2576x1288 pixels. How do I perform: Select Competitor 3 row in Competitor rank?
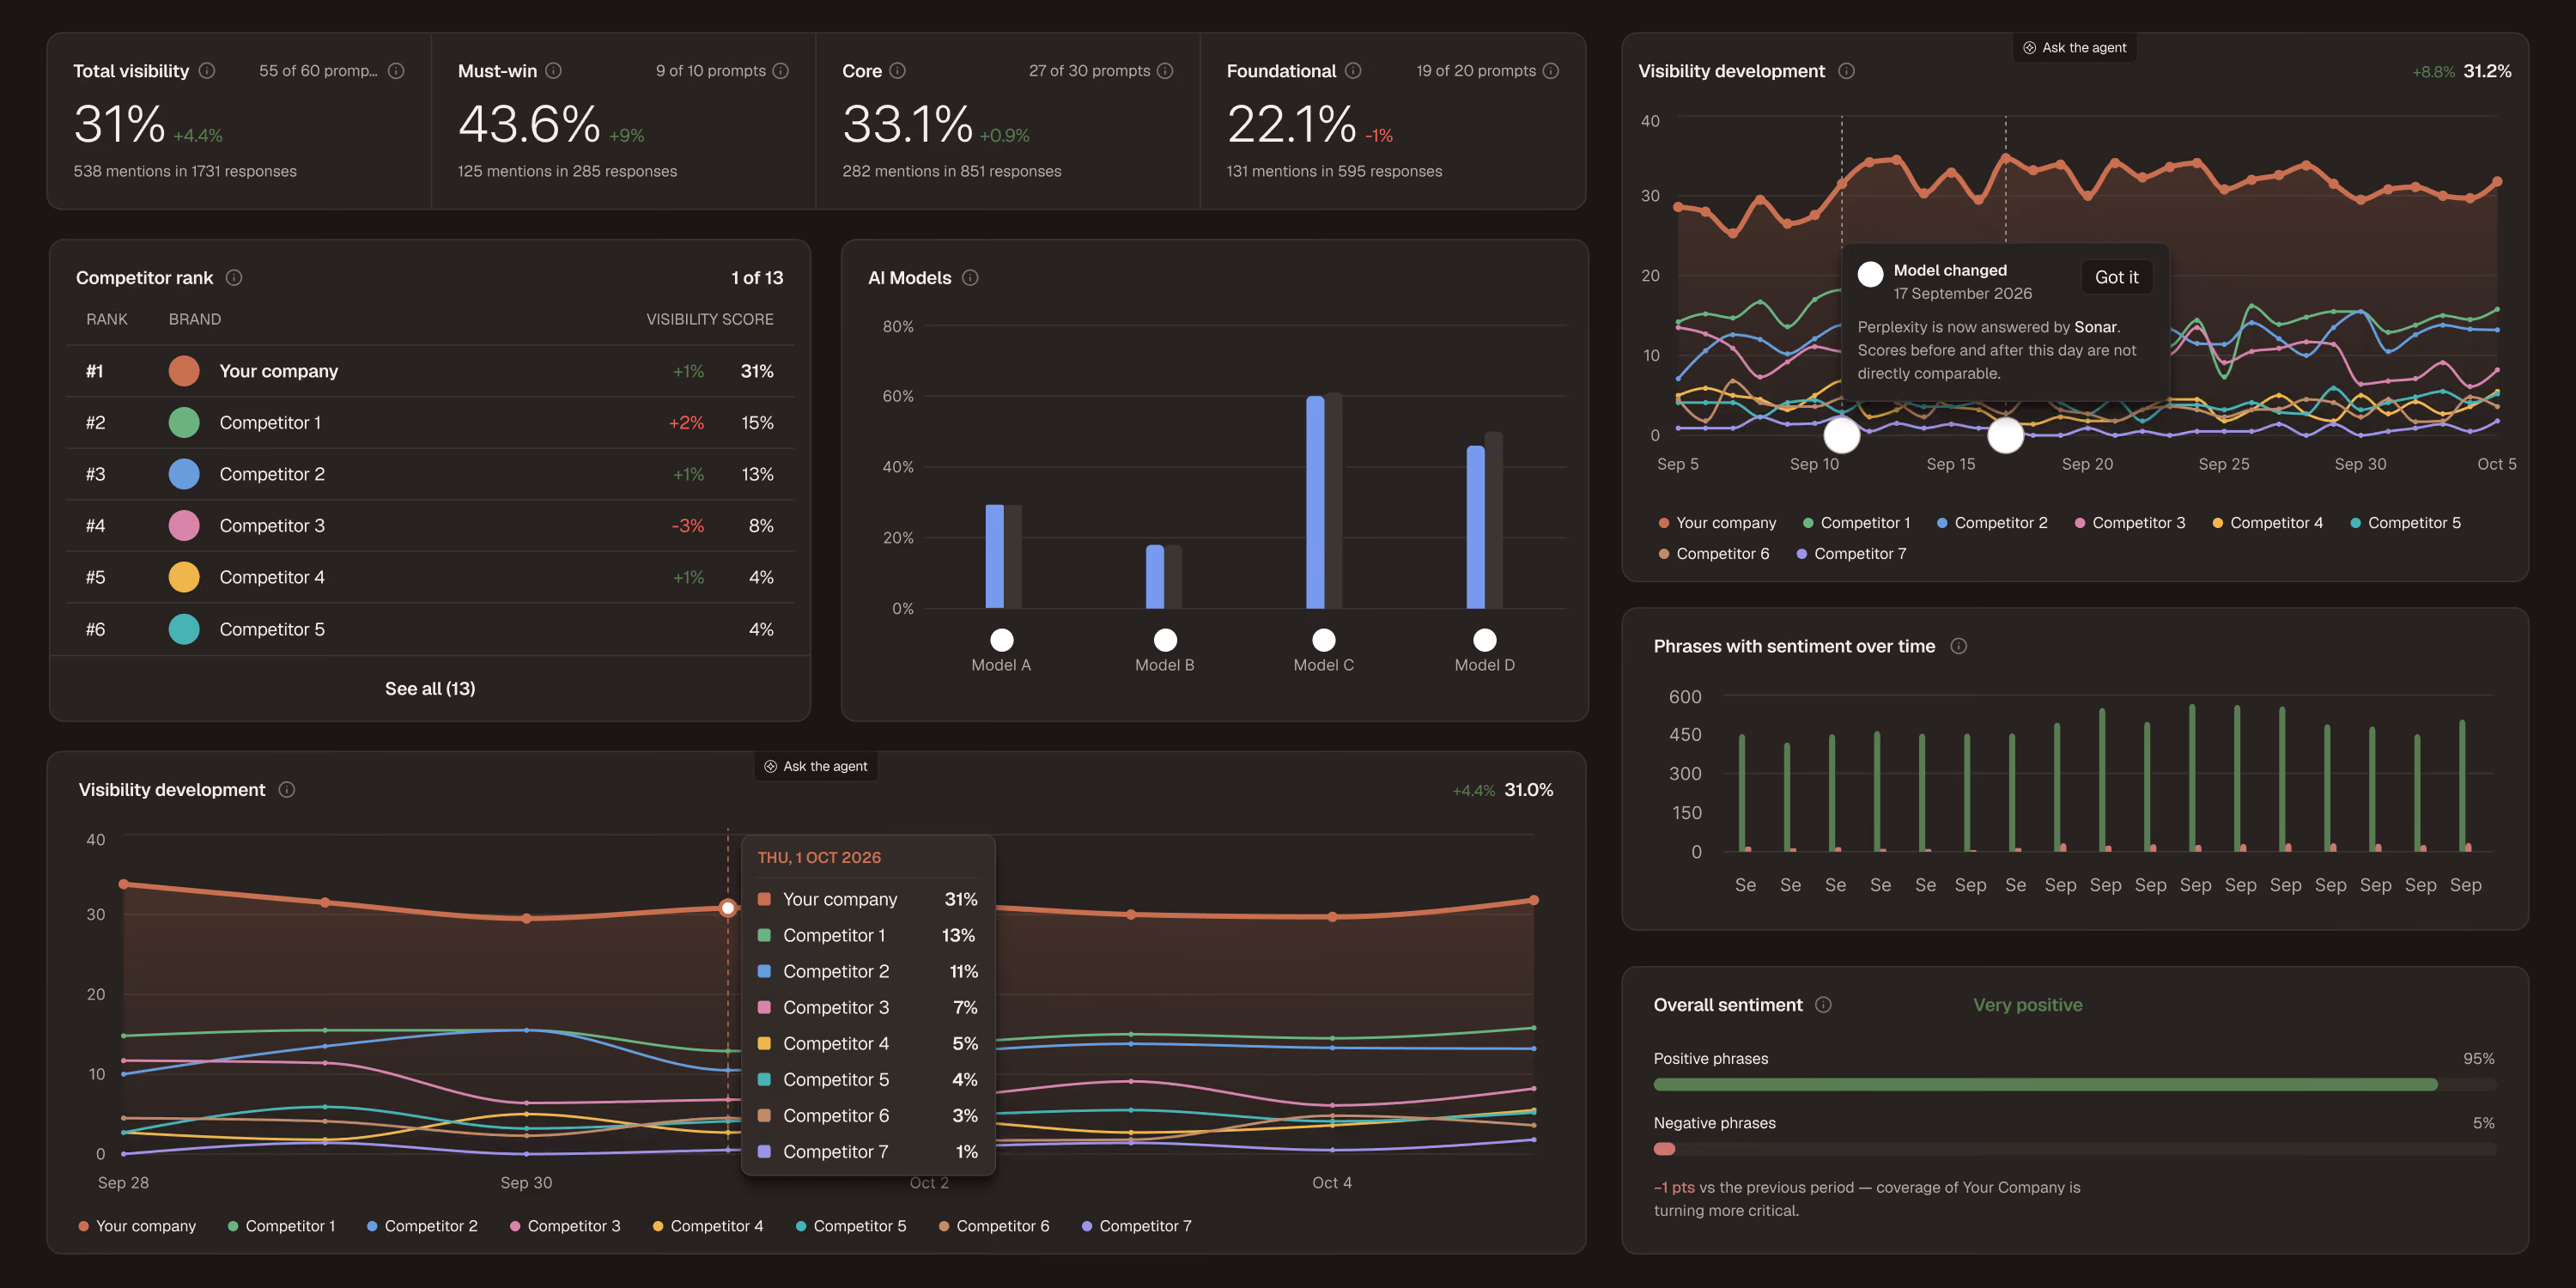pyautogui.click(x=430, y=526)
